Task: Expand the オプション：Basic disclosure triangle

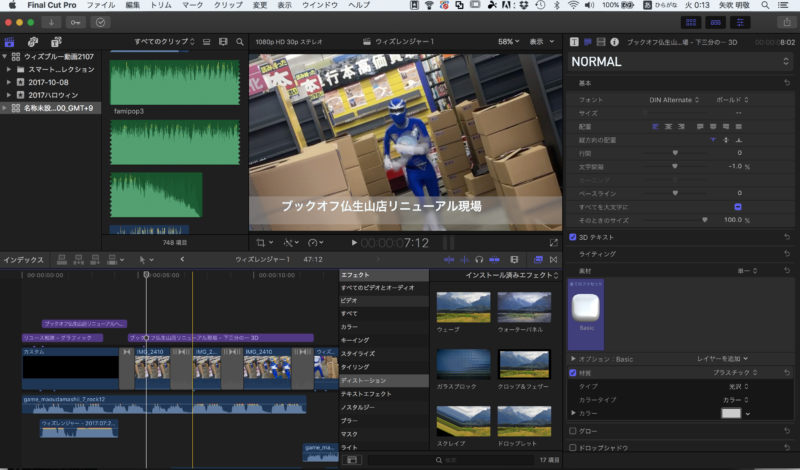Action: click(573, 359)
